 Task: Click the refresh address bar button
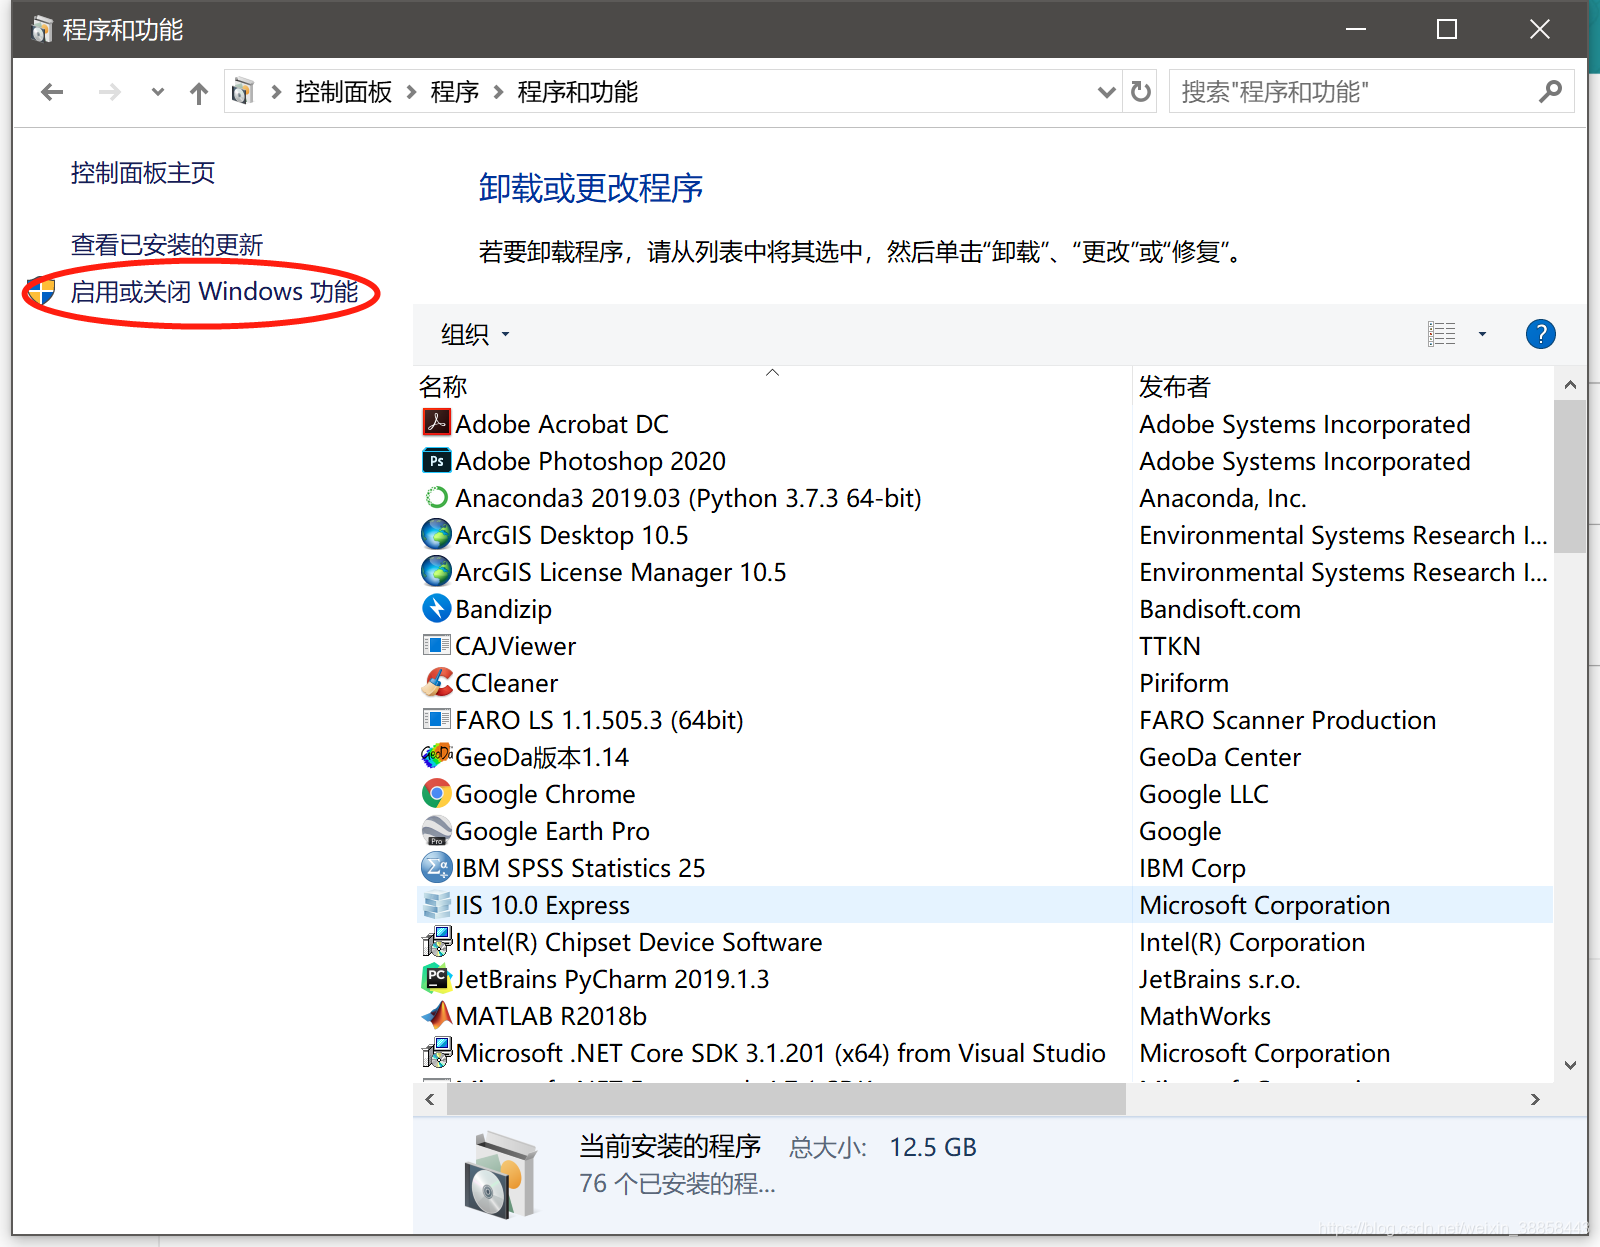coord(1140,92)
